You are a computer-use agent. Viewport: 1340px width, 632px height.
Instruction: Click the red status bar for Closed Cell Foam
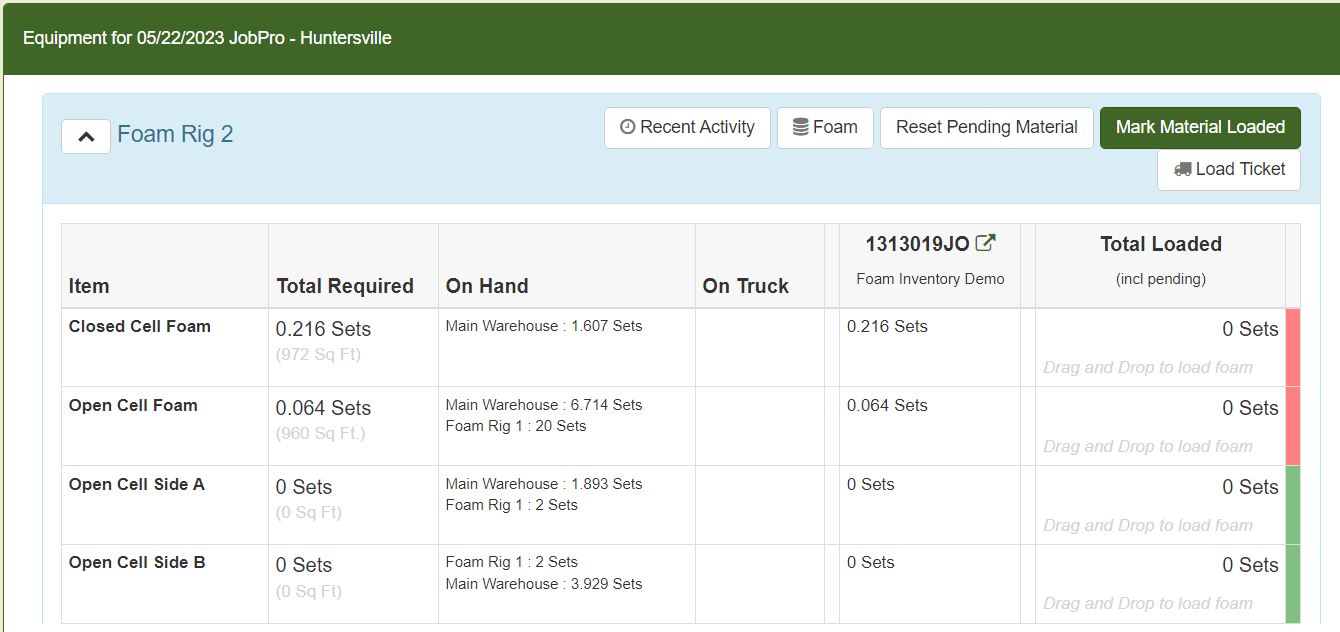1292,347
